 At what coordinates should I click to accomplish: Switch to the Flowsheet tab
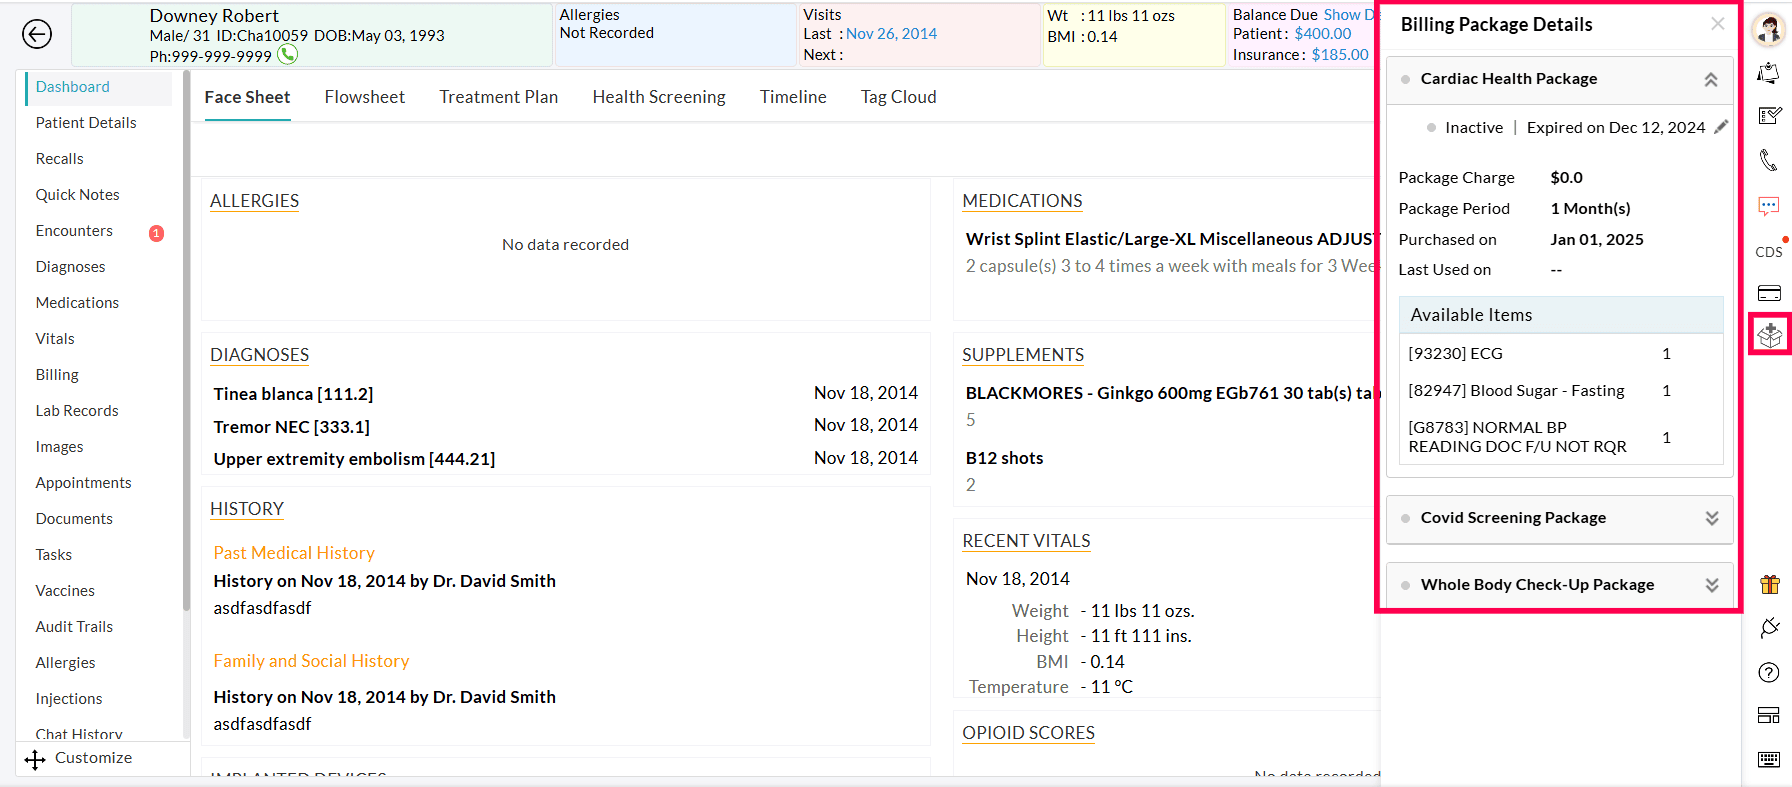[364, 97]
